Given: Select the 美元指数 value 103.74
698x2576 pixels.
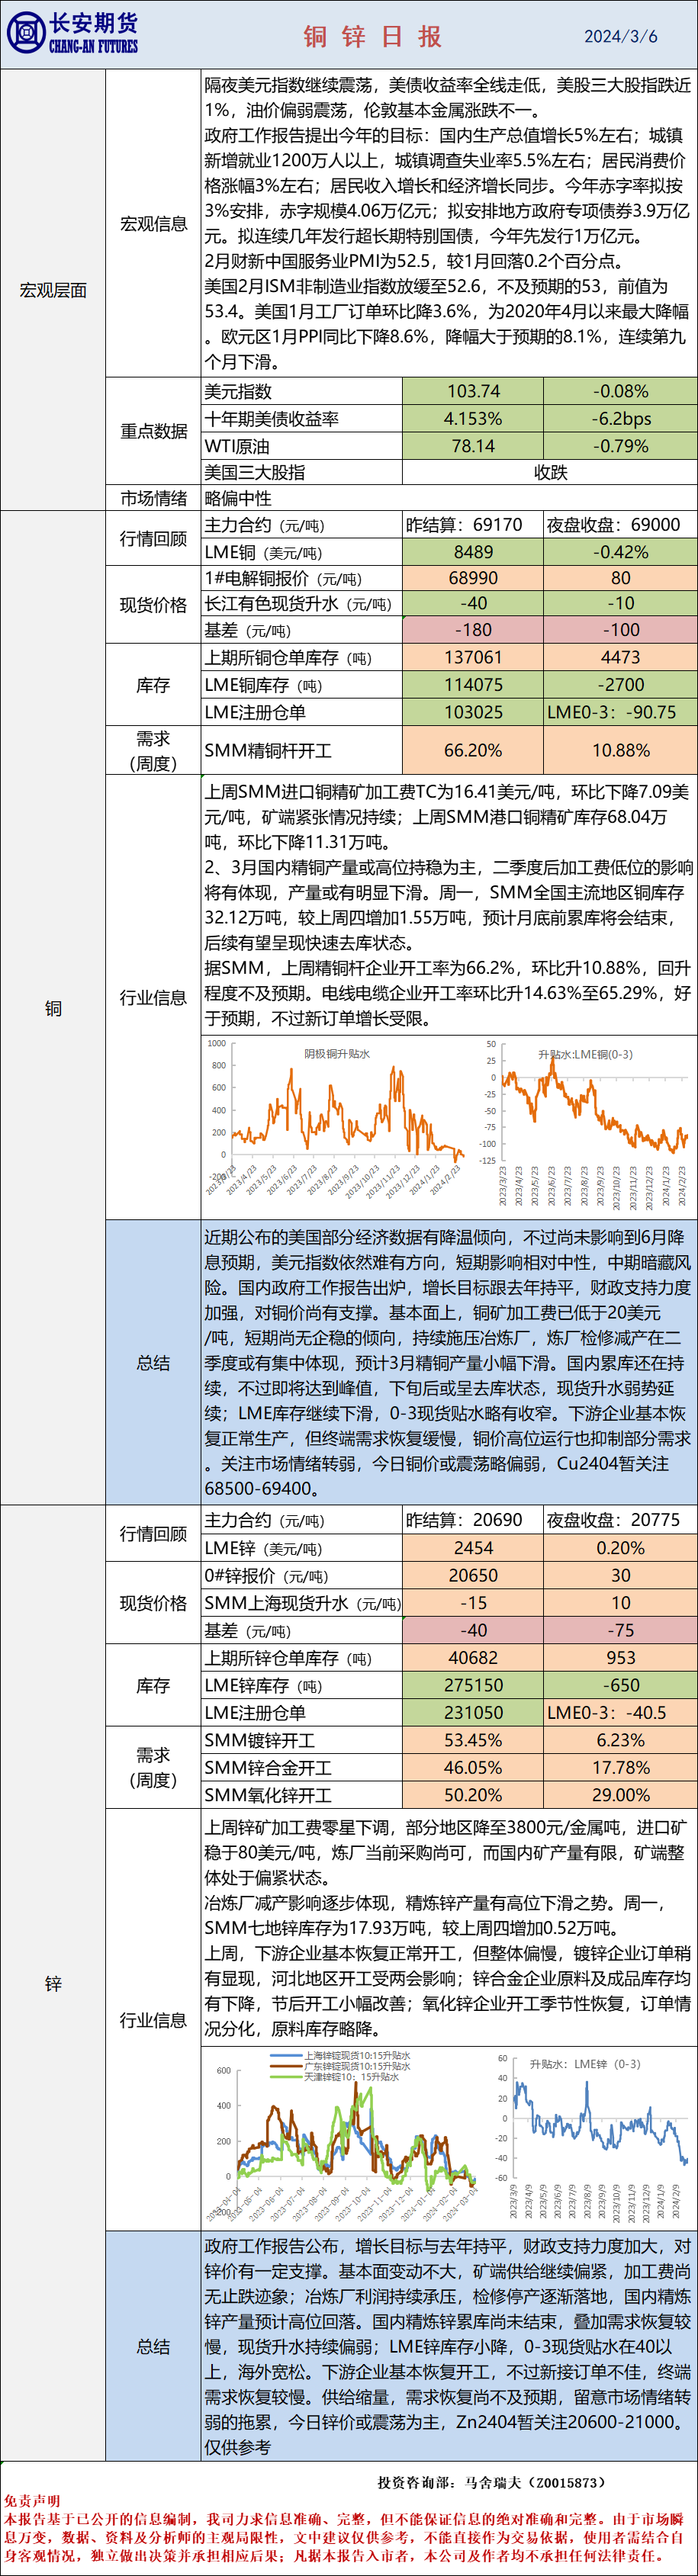Looking at the screenshot, I should coord(473,392).
